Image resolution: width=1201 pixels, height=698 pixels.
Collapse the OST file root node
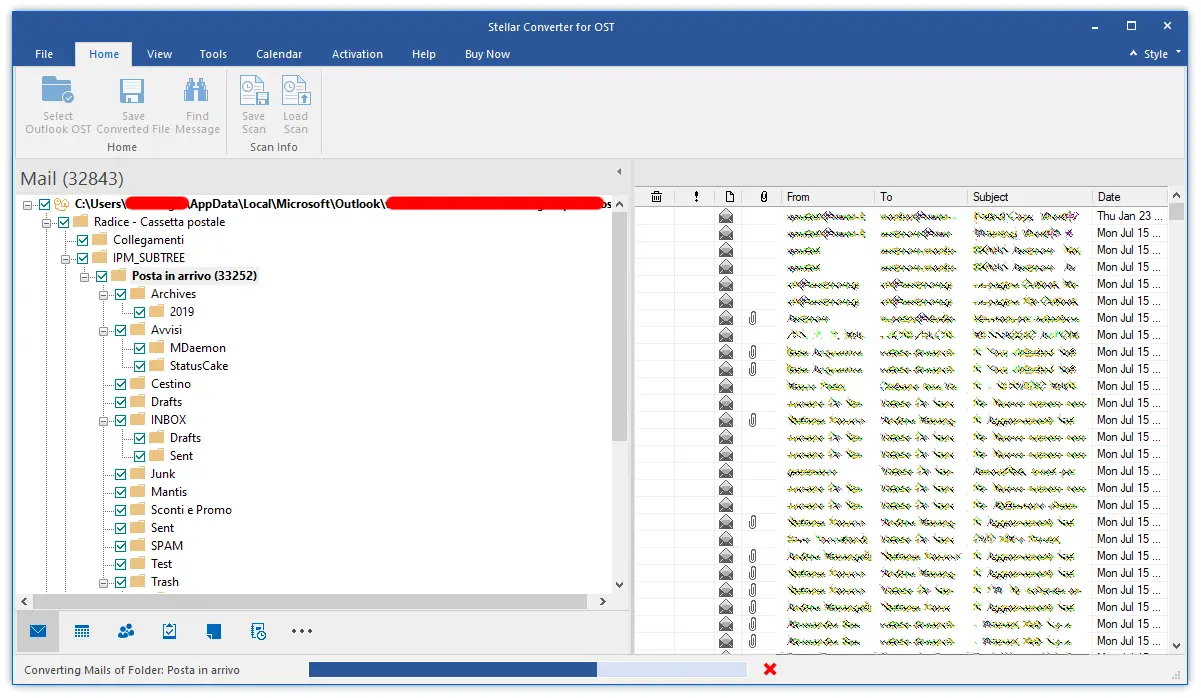pyautogui.click(x=28, y=204)
